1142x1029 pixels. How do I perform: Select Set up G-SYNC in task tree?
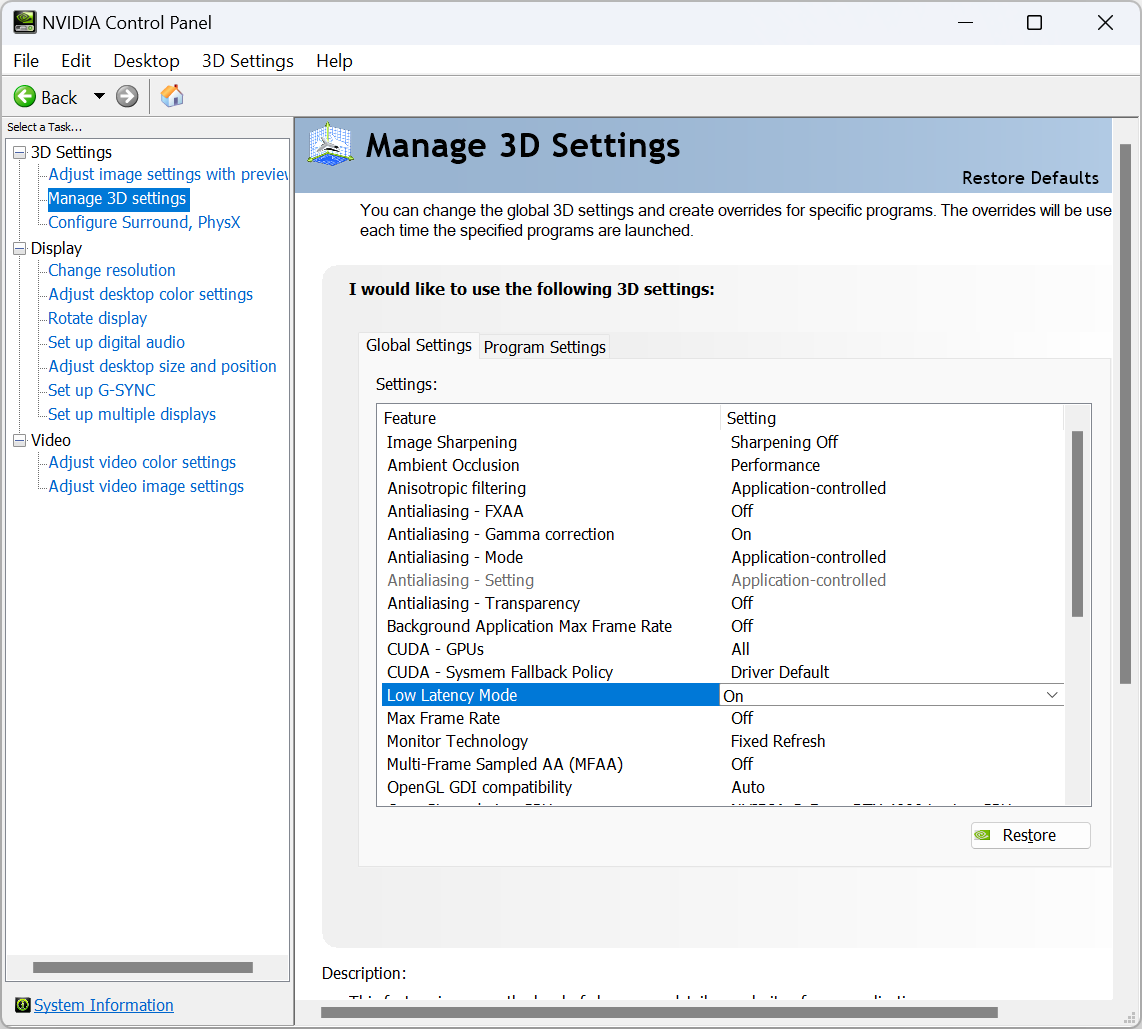[102, 390]
